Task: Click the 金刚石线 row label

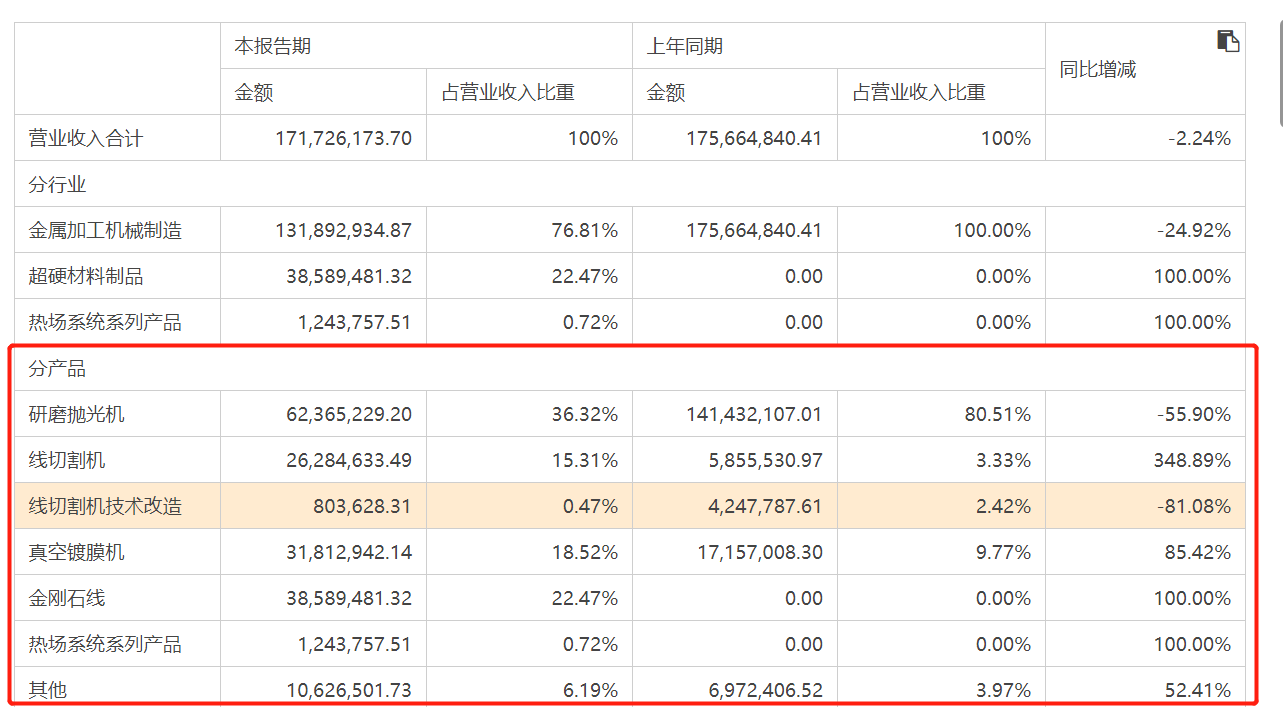Action: click(x=67, y=598)
